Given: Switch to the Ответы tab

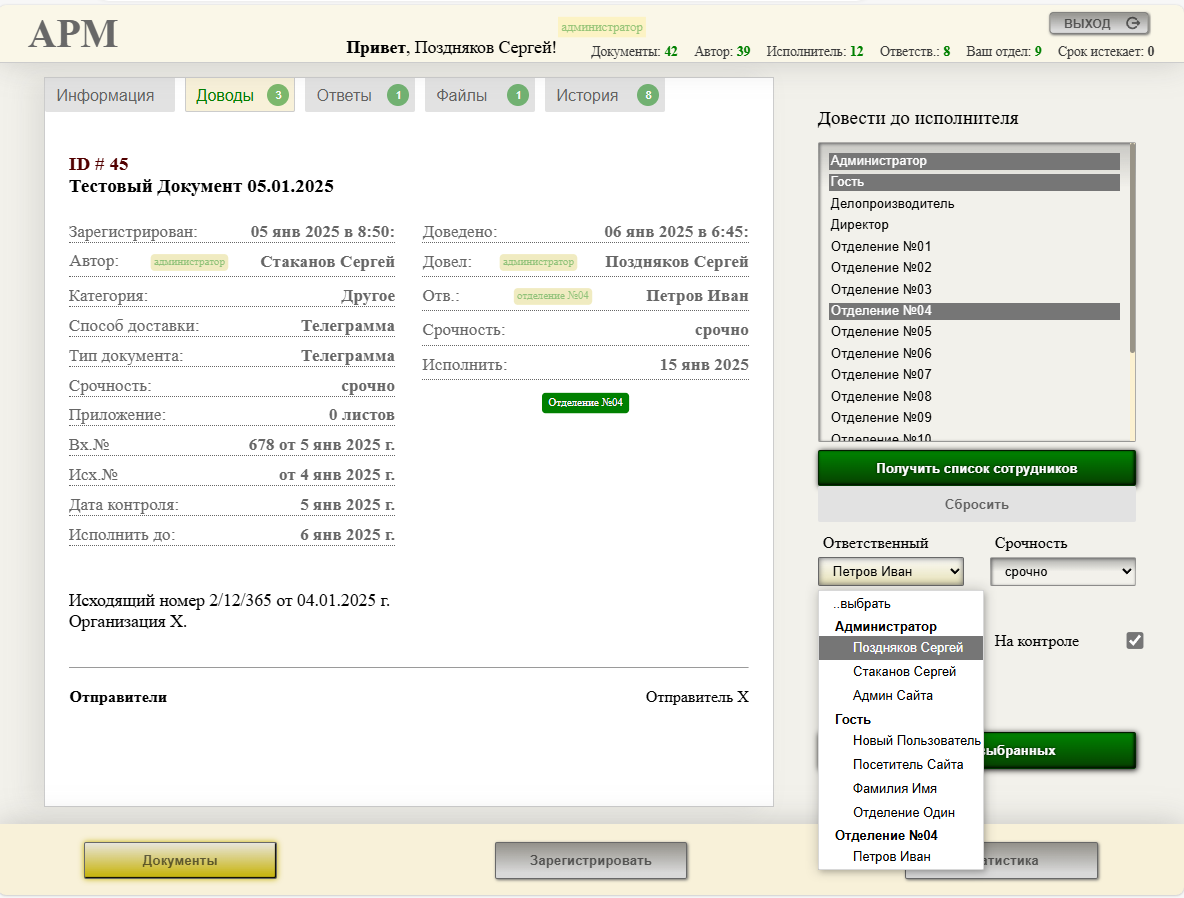Looking at the screenshot, I should click(359, 95).
